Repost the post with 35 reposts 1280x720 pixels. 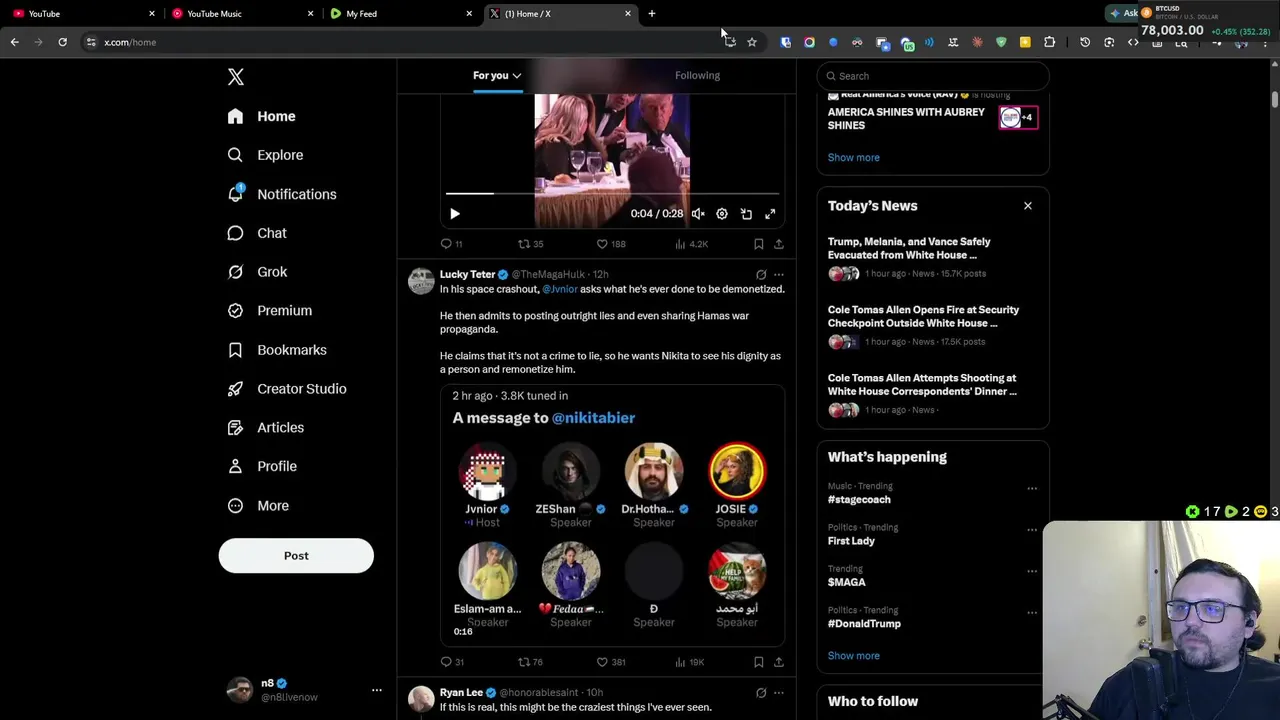(530, 244)
